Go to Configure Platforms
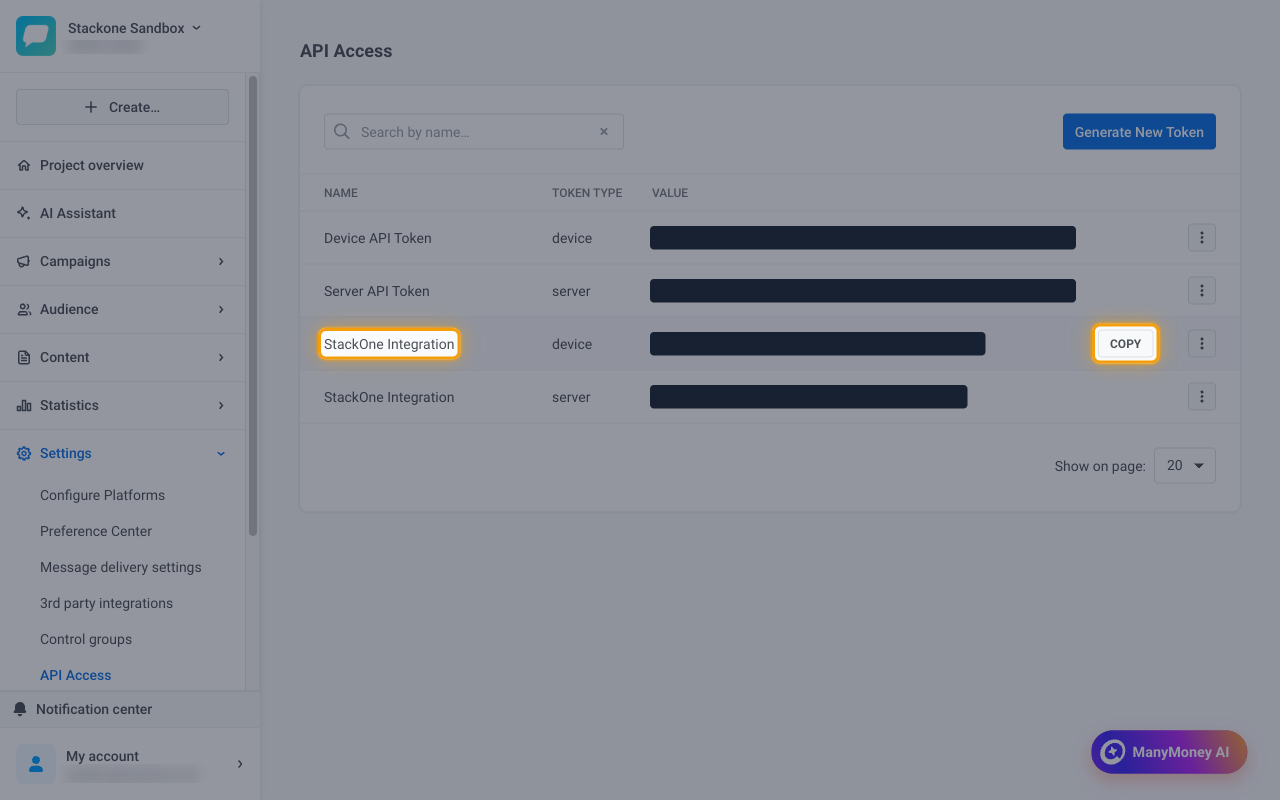 coord(102,495)
